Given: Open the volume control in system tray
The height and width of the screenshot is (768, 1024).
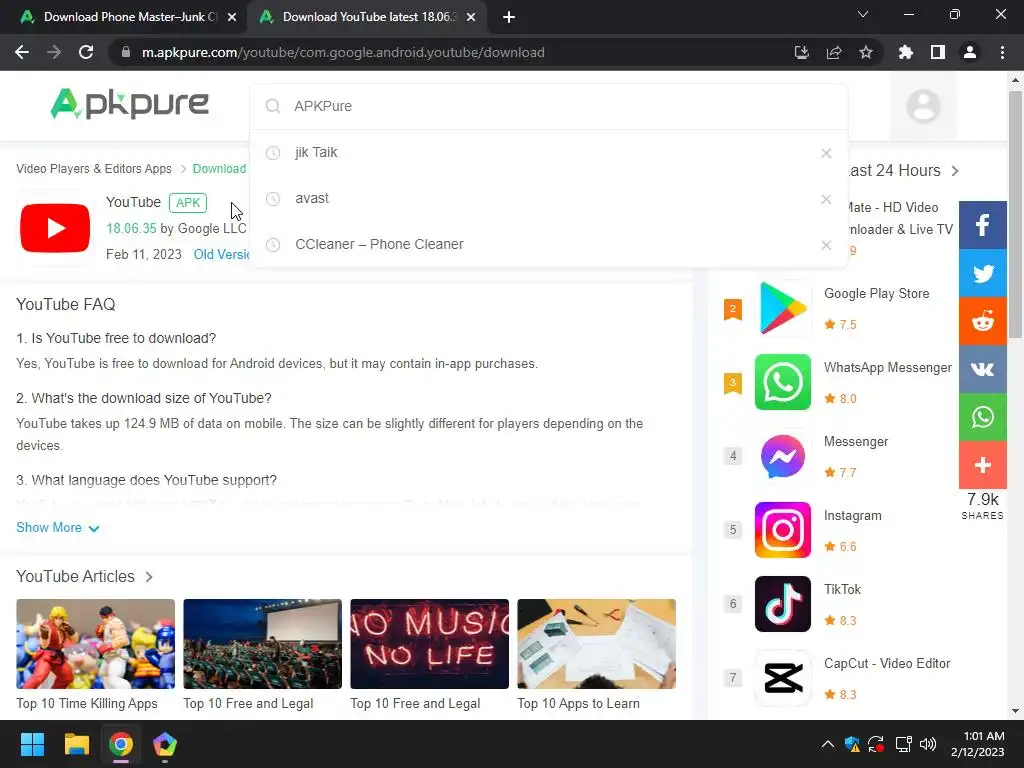Looking at the screenshot, I should click(927, 744).
